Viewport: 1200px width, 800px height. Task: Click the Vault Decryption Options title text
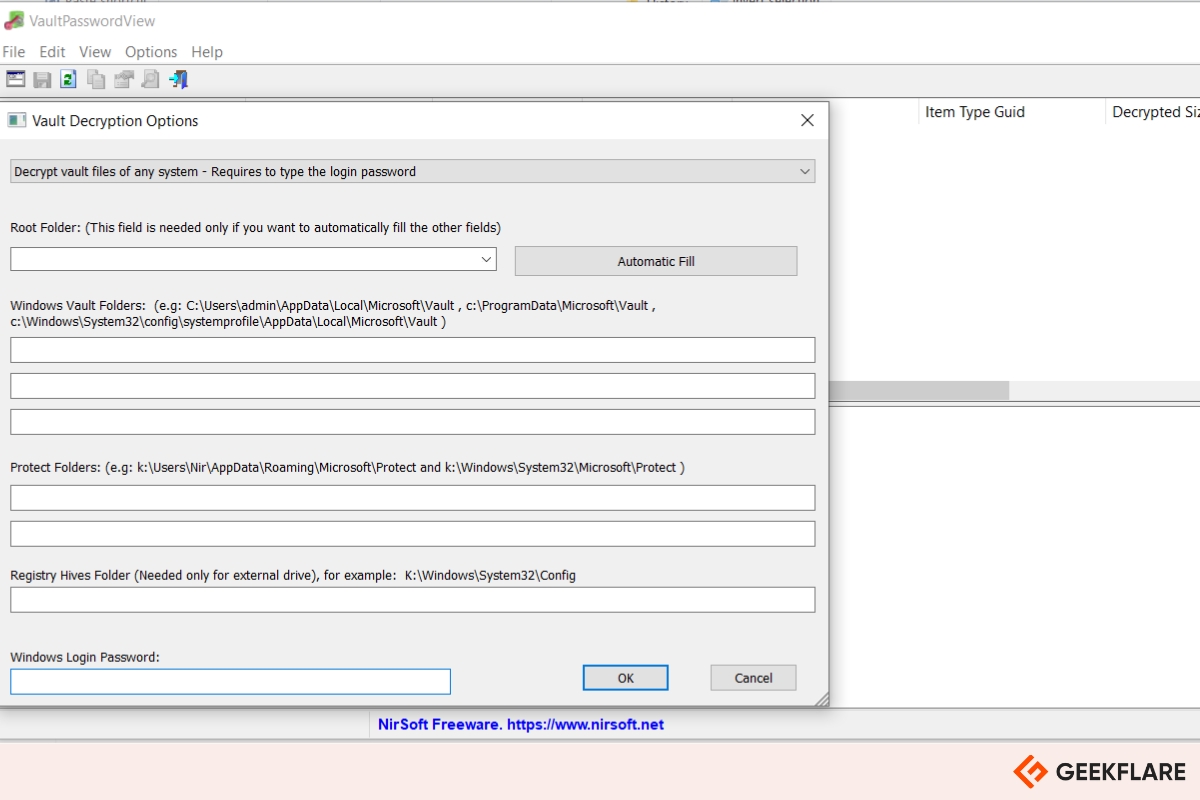point(115,121)
